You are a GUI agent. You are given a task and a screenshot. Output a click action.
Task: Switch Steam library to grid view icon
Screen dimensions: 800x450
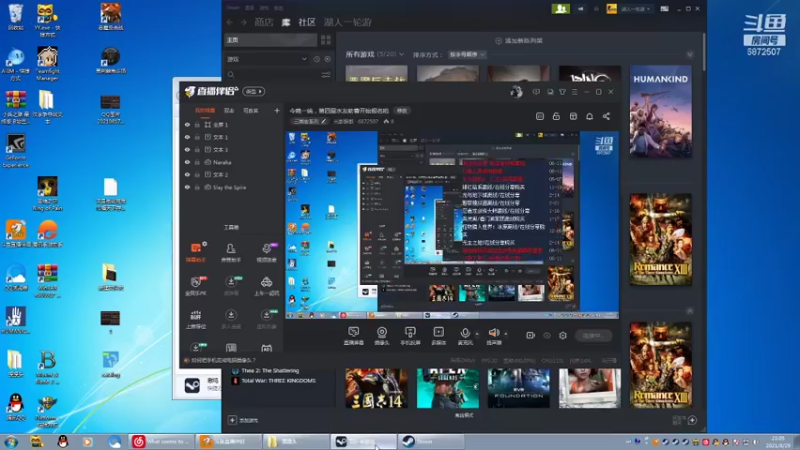tap(326, 40)
